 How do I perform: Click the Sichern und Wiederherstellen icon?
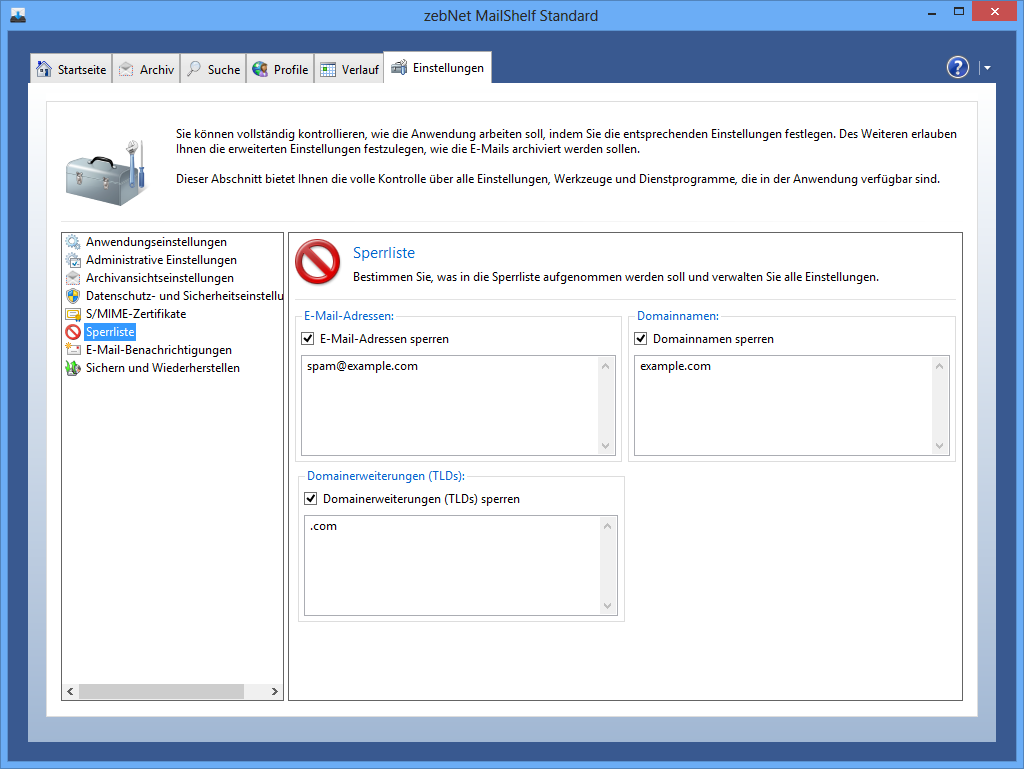tap(73, 368)
